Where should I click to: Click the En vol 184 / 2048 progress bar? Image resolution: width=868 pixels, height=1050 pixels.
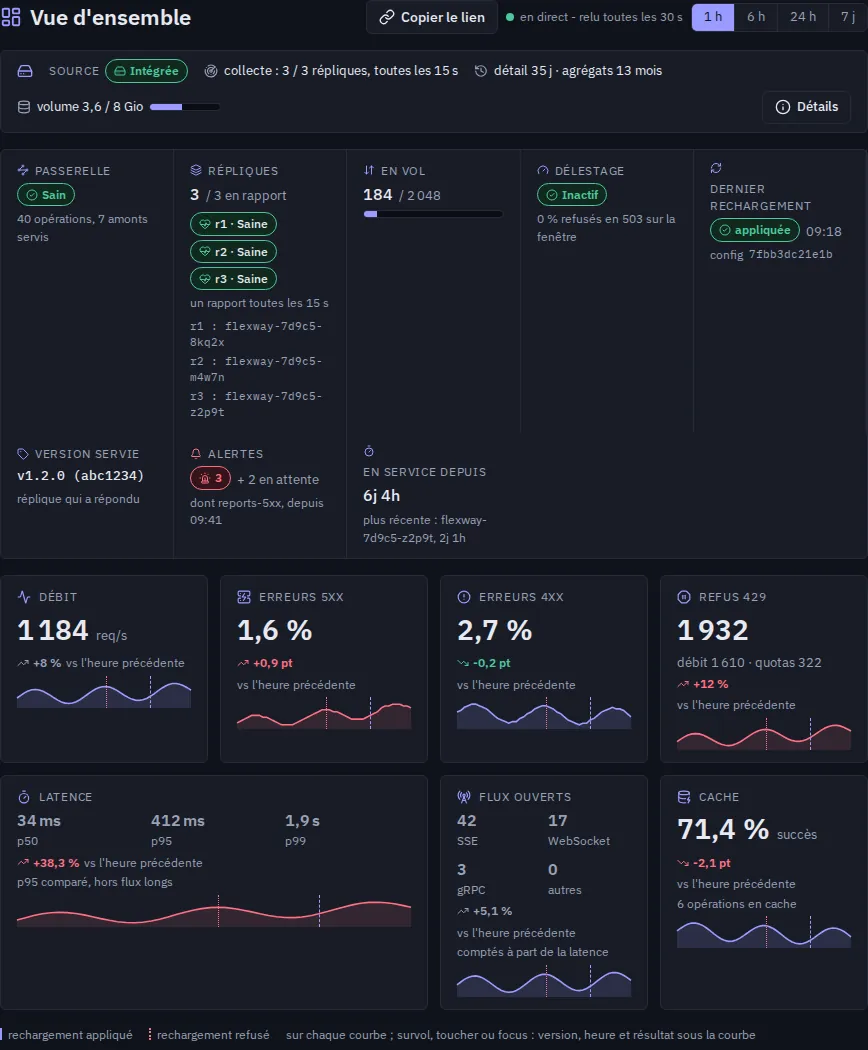433,214
